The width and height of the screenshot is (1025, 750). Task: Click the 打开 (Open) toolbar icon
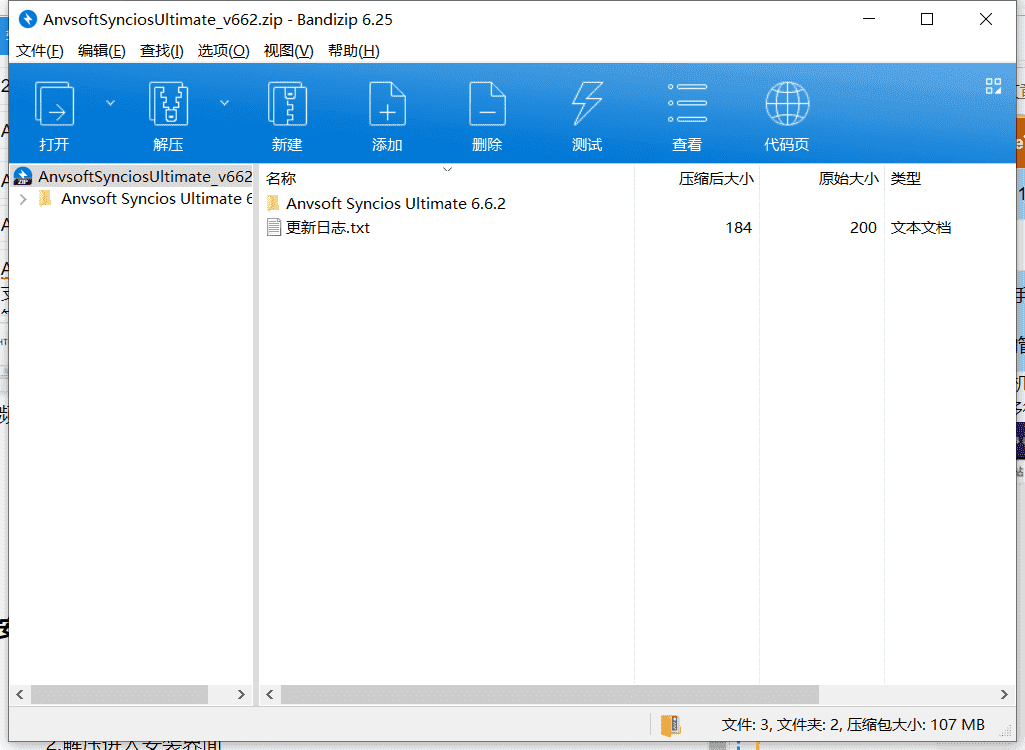(54, 103)
